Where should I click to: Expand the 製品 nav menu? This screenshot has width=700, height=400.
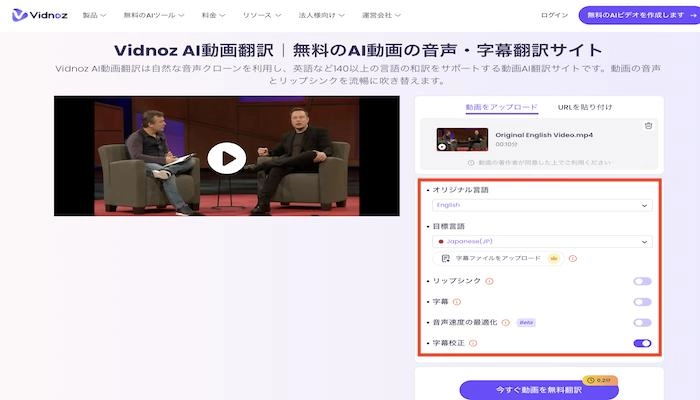click(94, 15)
